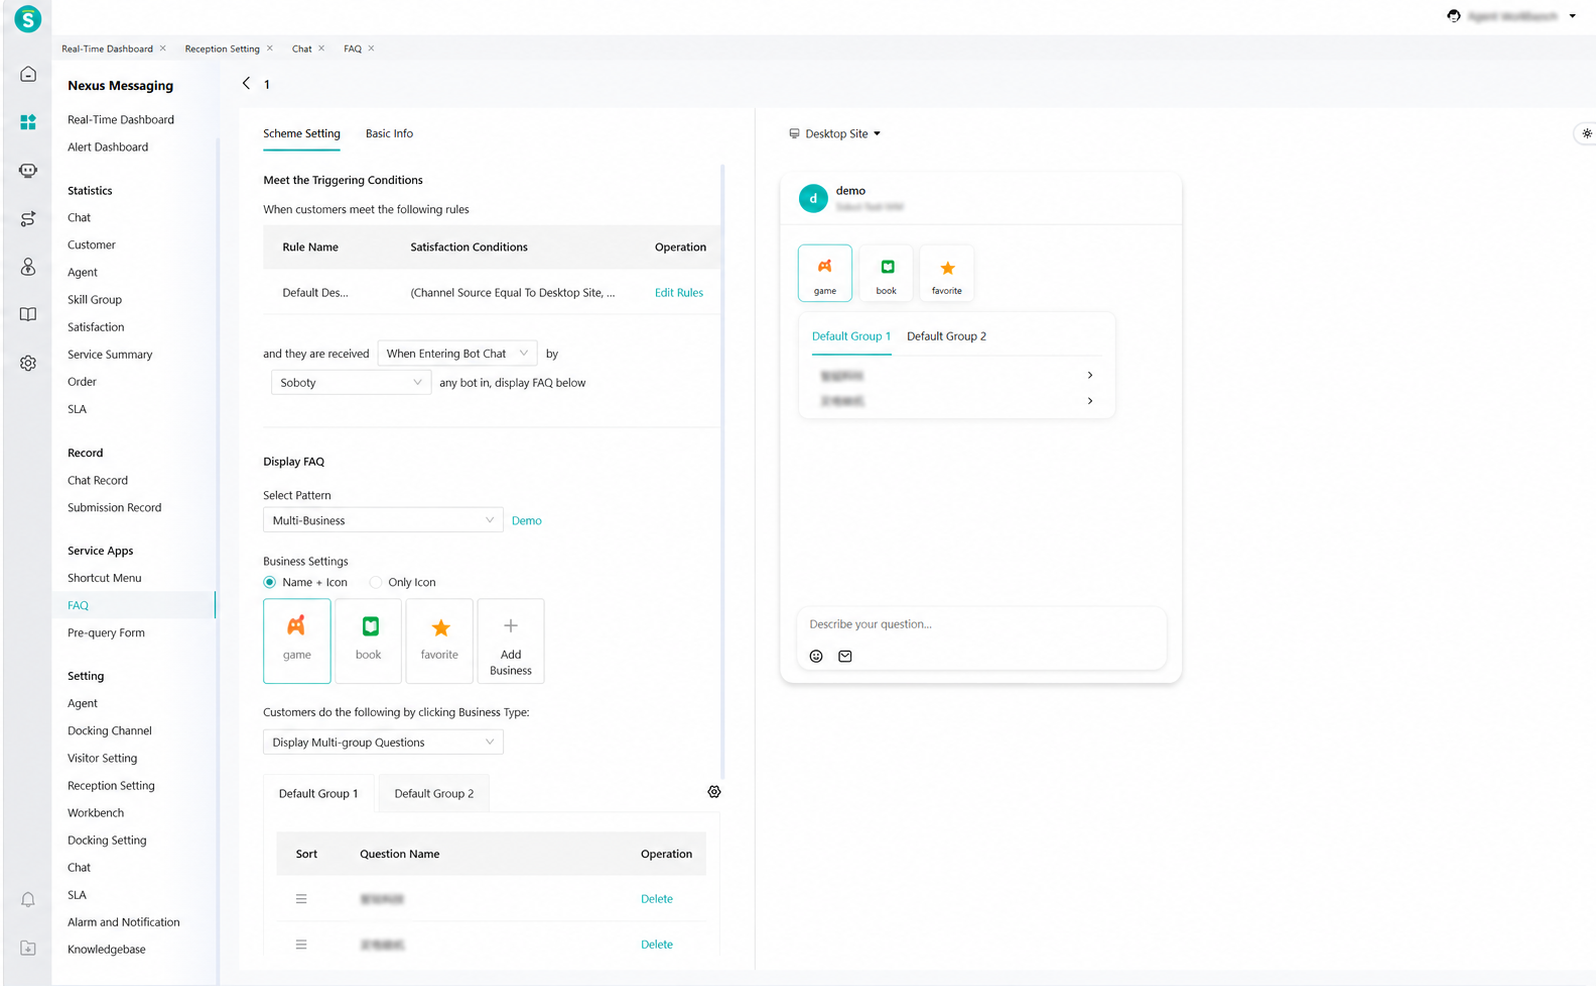
Task: Open Visitor Setting in sidebar
Action: [x=102, y=758]
